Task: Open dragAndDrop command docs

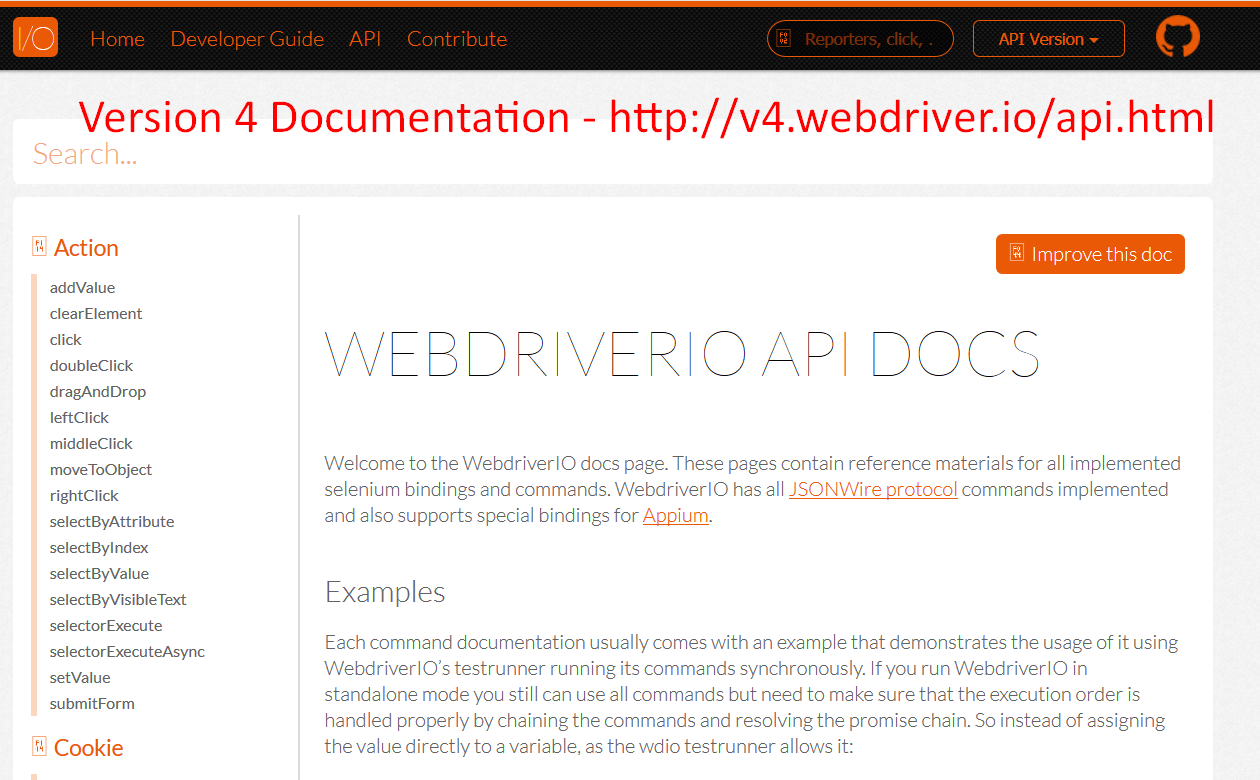Action: [98, 392]
